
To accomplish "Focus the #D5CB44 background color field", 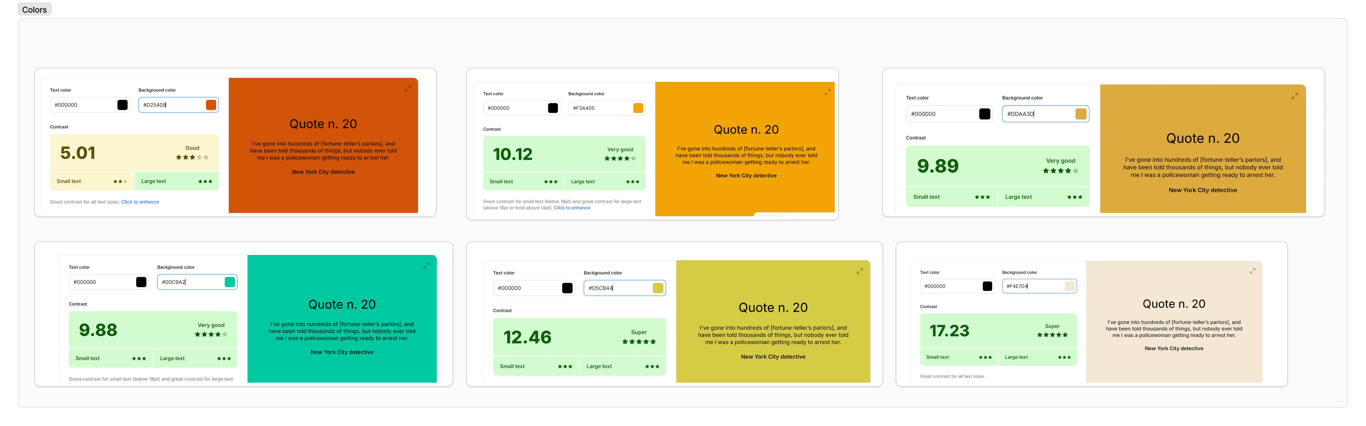I will pos(625,288).
